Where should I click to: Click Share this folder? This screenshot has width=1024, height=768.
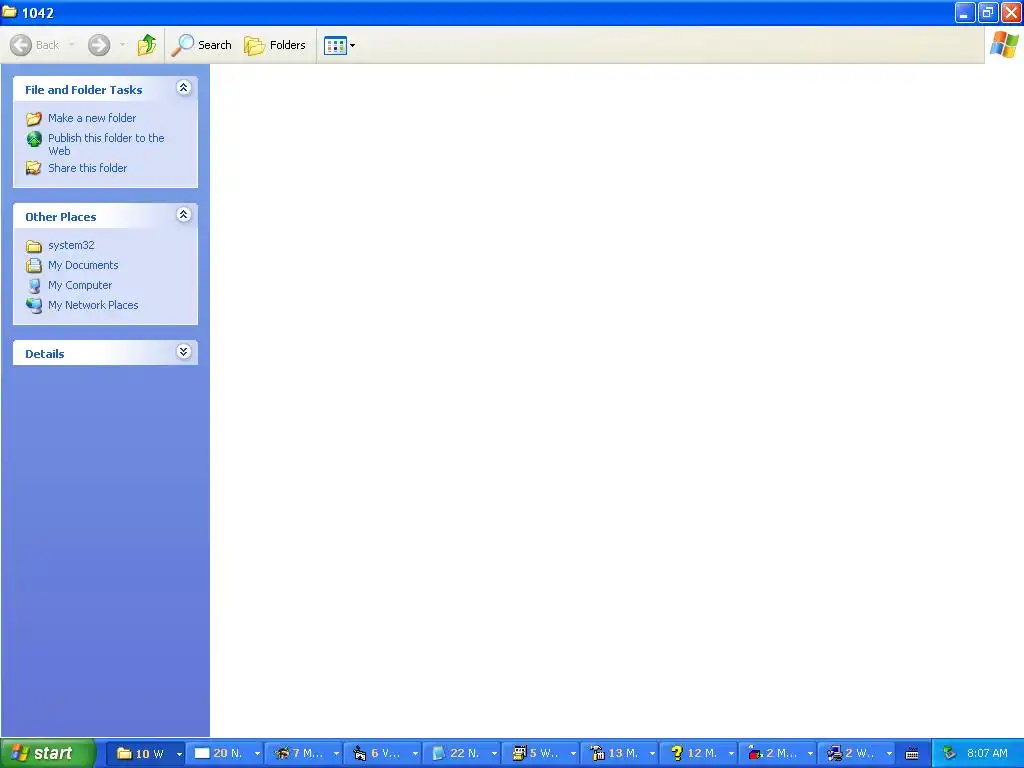88,168
